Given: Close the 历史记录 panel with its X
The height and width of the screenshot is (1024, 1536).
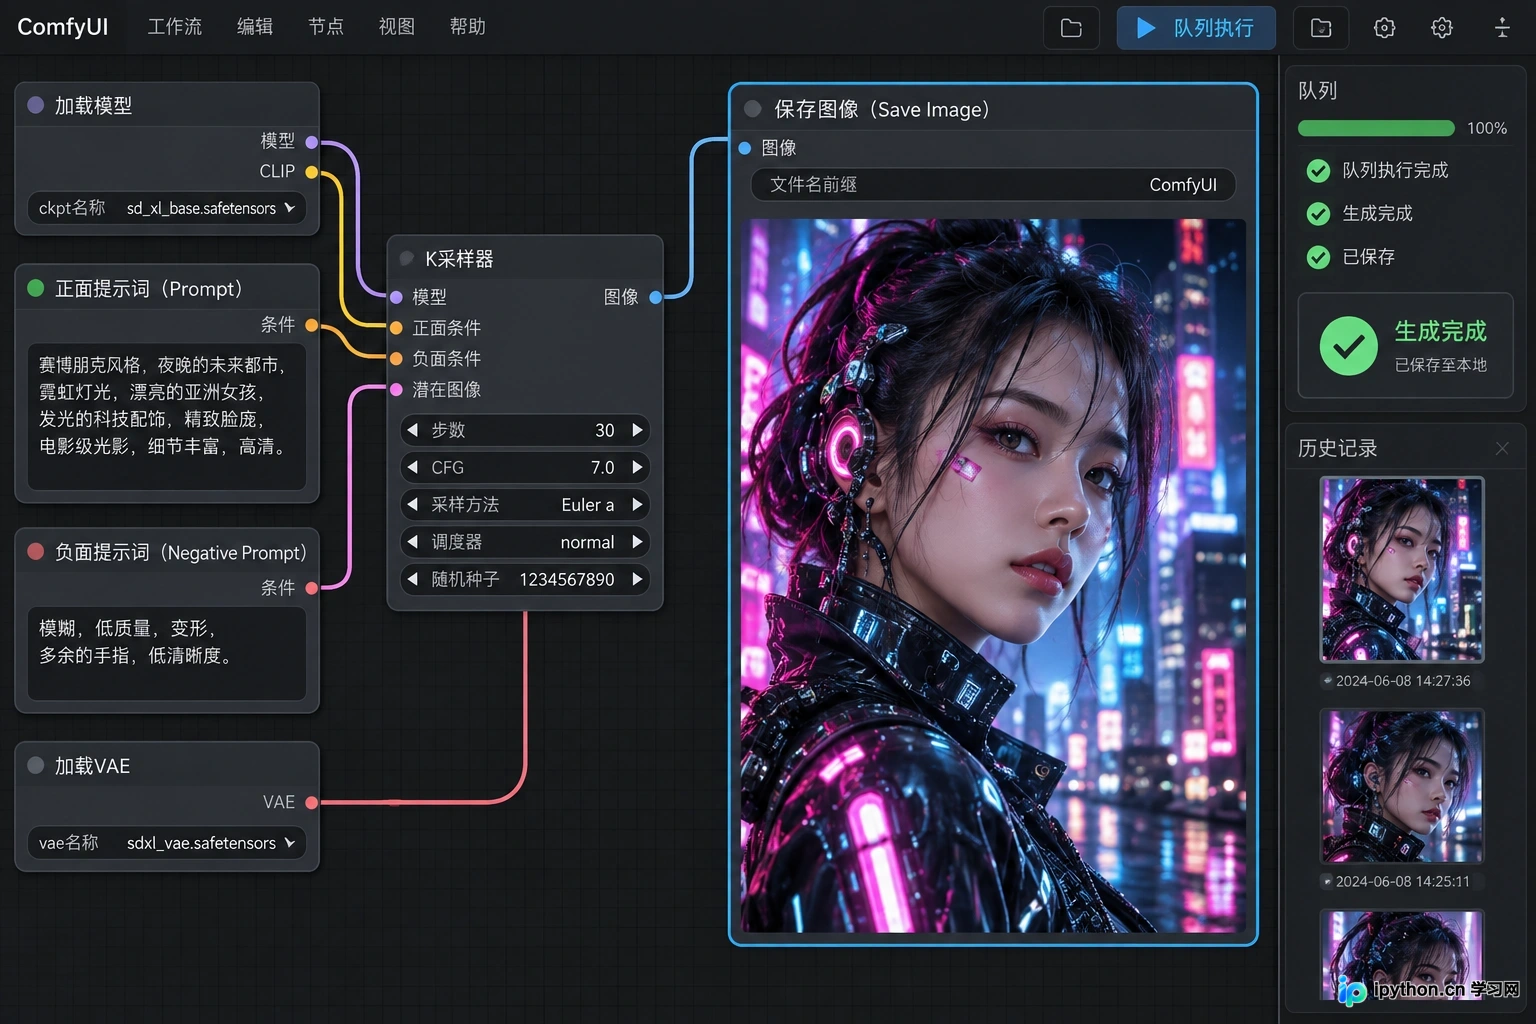Looking at the screenshot, I should [1502, 448].
